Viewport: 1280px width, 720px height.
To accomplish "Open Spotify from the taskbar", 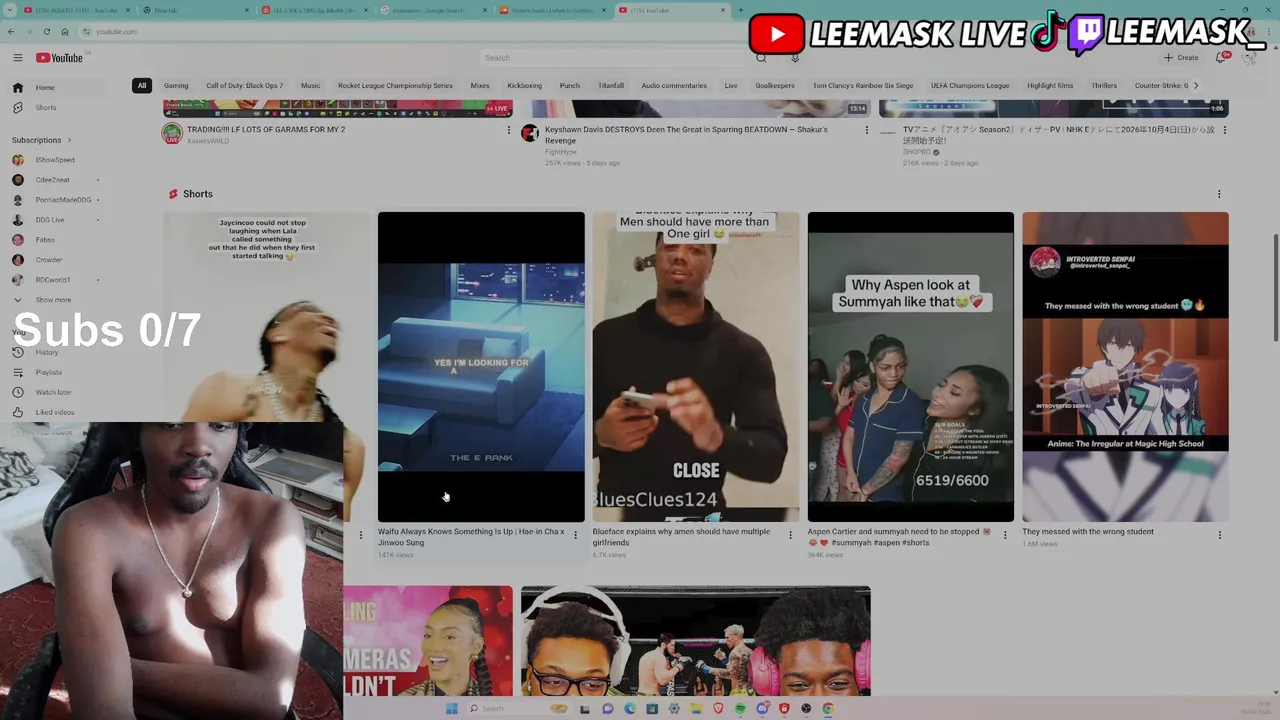I will click(x=740, y=708).
